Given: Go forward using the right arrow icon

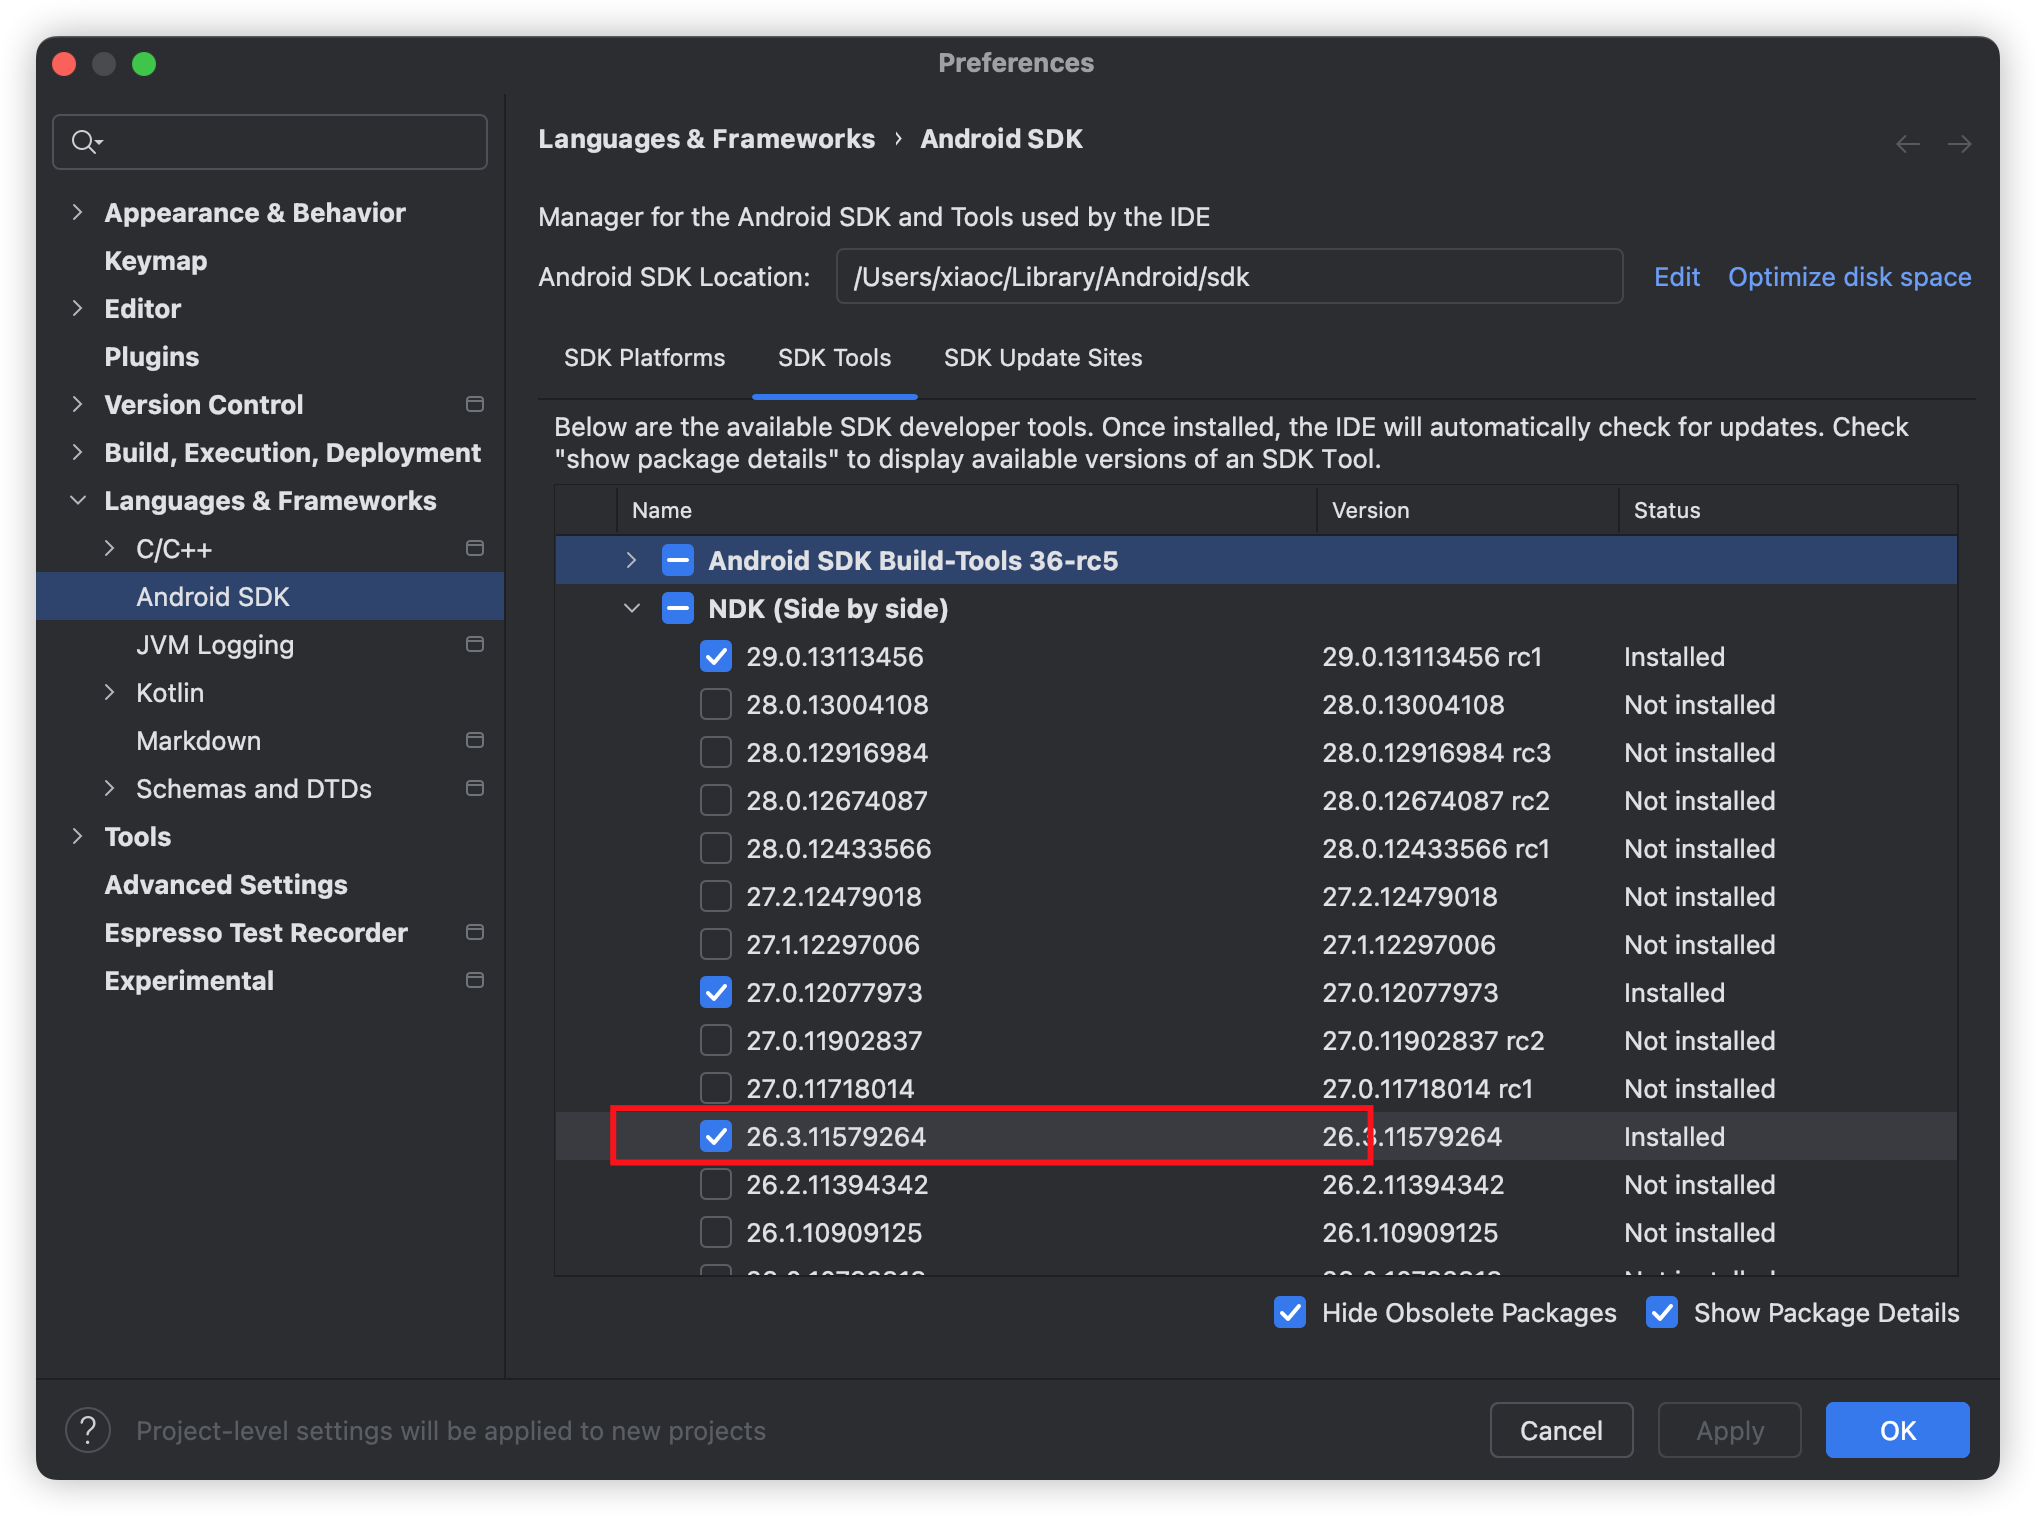Looking at the screenshot, I should [1960, 144].
